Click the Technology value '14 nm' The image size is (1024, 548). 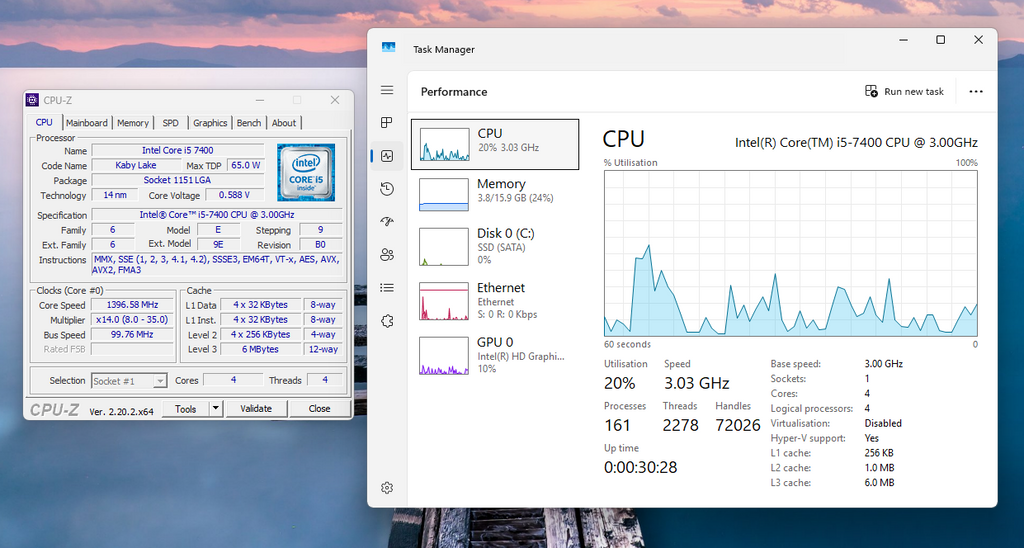[115, 195]
